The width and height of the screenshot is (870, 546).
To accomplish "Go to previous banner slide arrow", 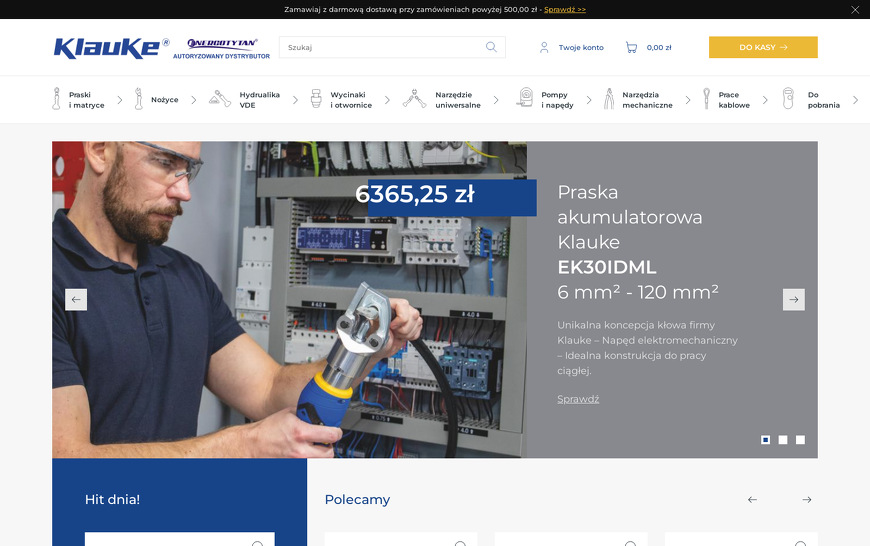I will pos(76,300).
